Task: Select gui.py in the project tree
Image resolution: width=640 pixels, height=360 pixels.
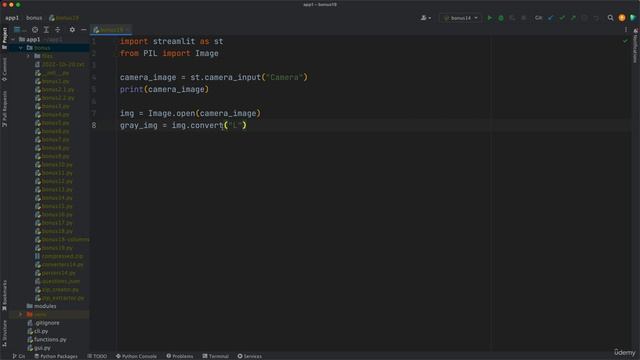Action: (x=42, y=348)
